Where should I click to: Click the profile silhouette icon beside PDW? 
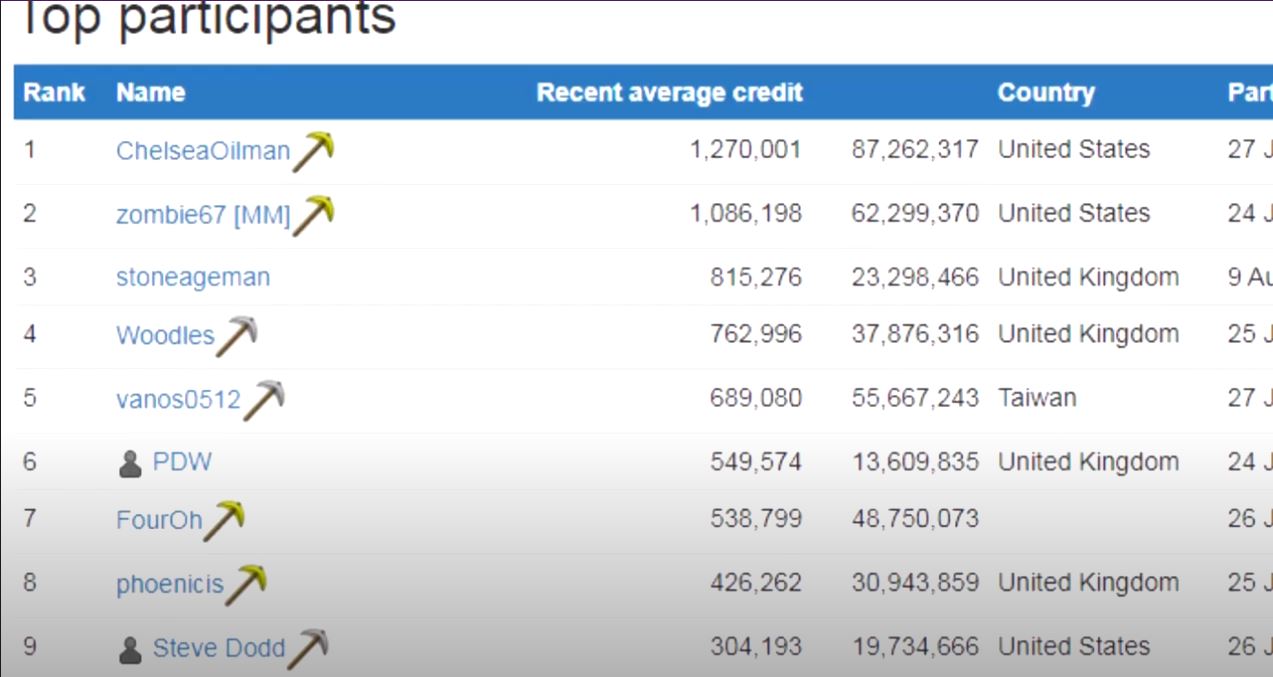click(130, 464)
